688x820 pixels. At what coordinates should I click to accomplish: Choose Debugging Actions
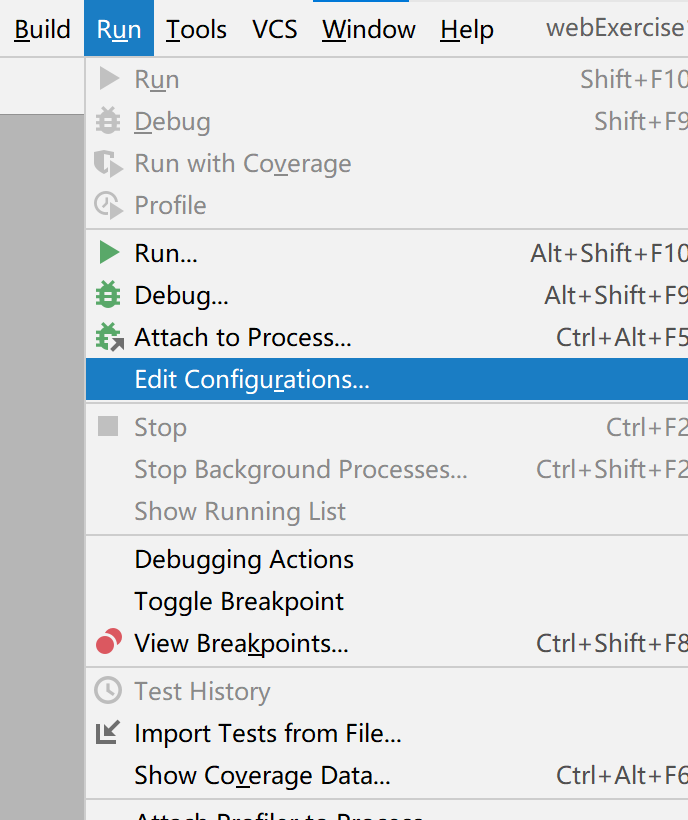[x=244, y=559]
